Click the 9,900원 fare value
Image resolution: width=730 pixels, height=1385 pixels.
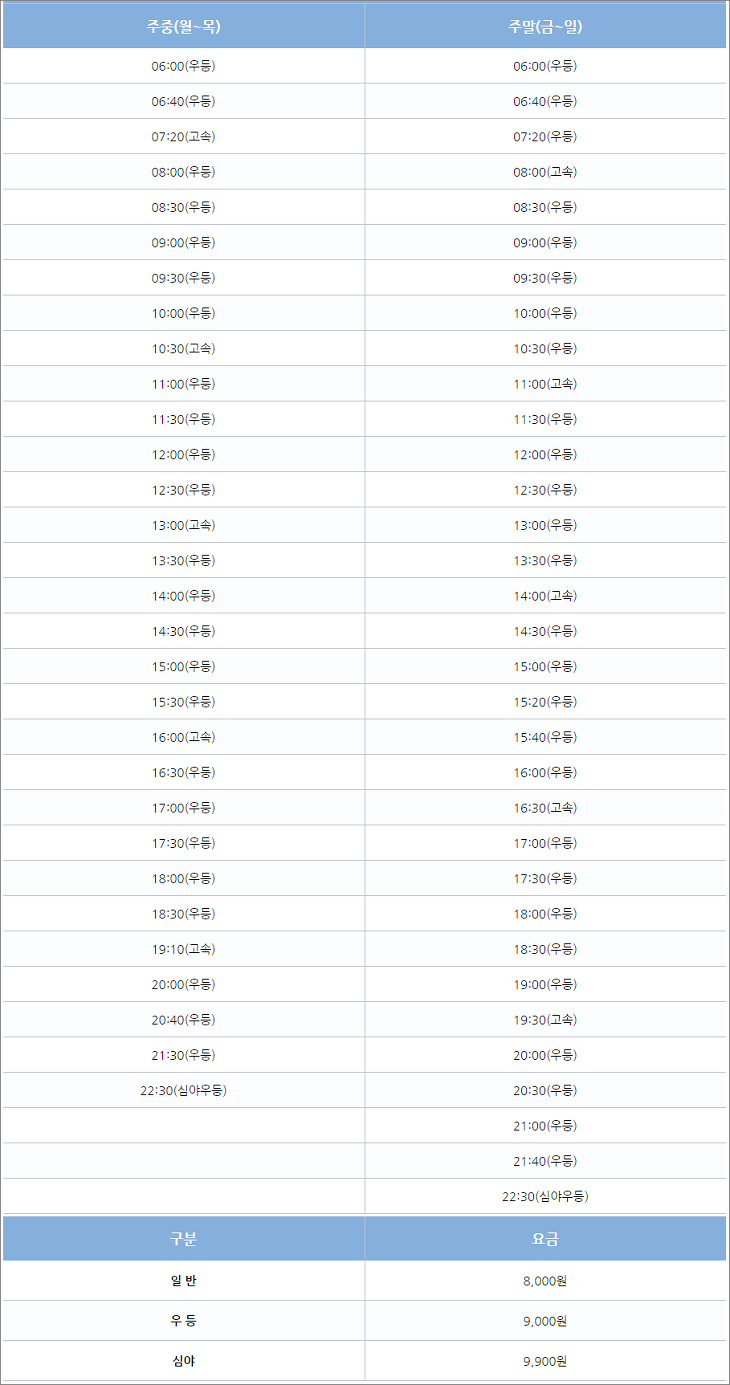[545, 1361]
